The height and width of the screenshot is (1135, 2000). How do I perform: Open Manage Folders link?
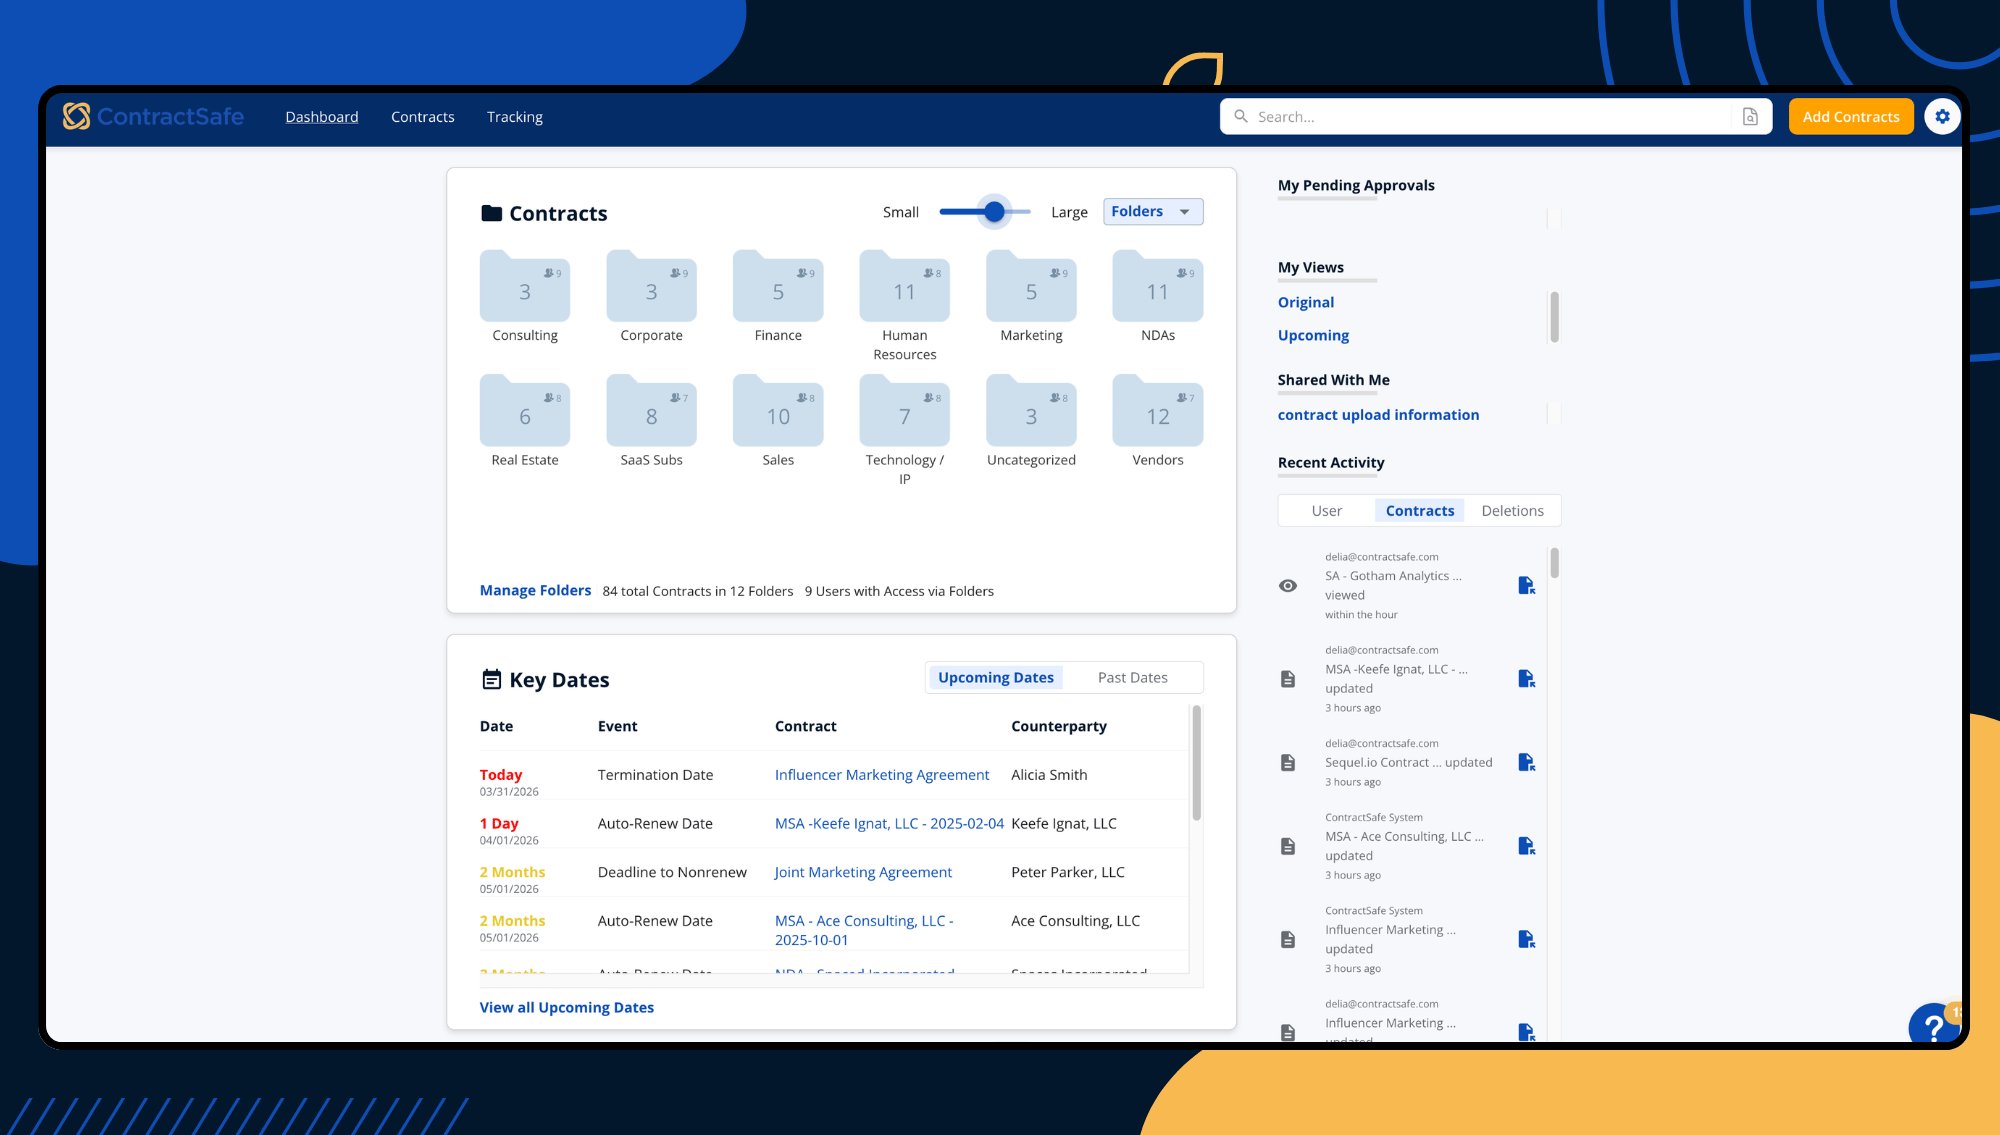(535, 591)
